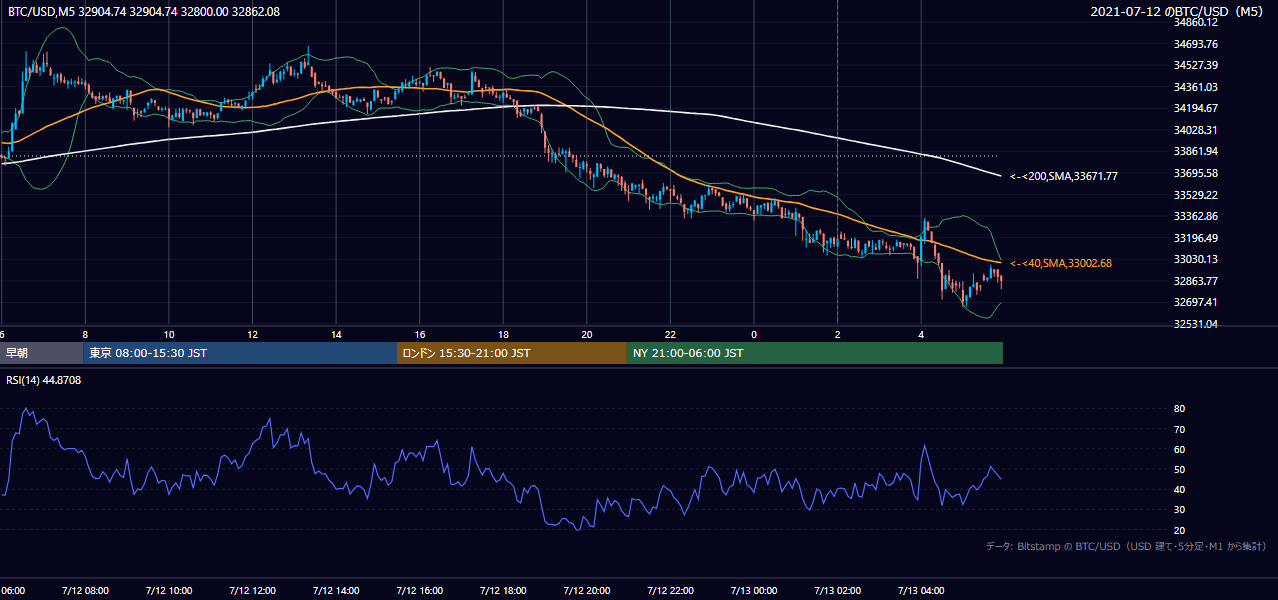Click the 7/13 02:00 time axis label
The width and height of the screenshot is (1278, 600).
tap(837, 590)
